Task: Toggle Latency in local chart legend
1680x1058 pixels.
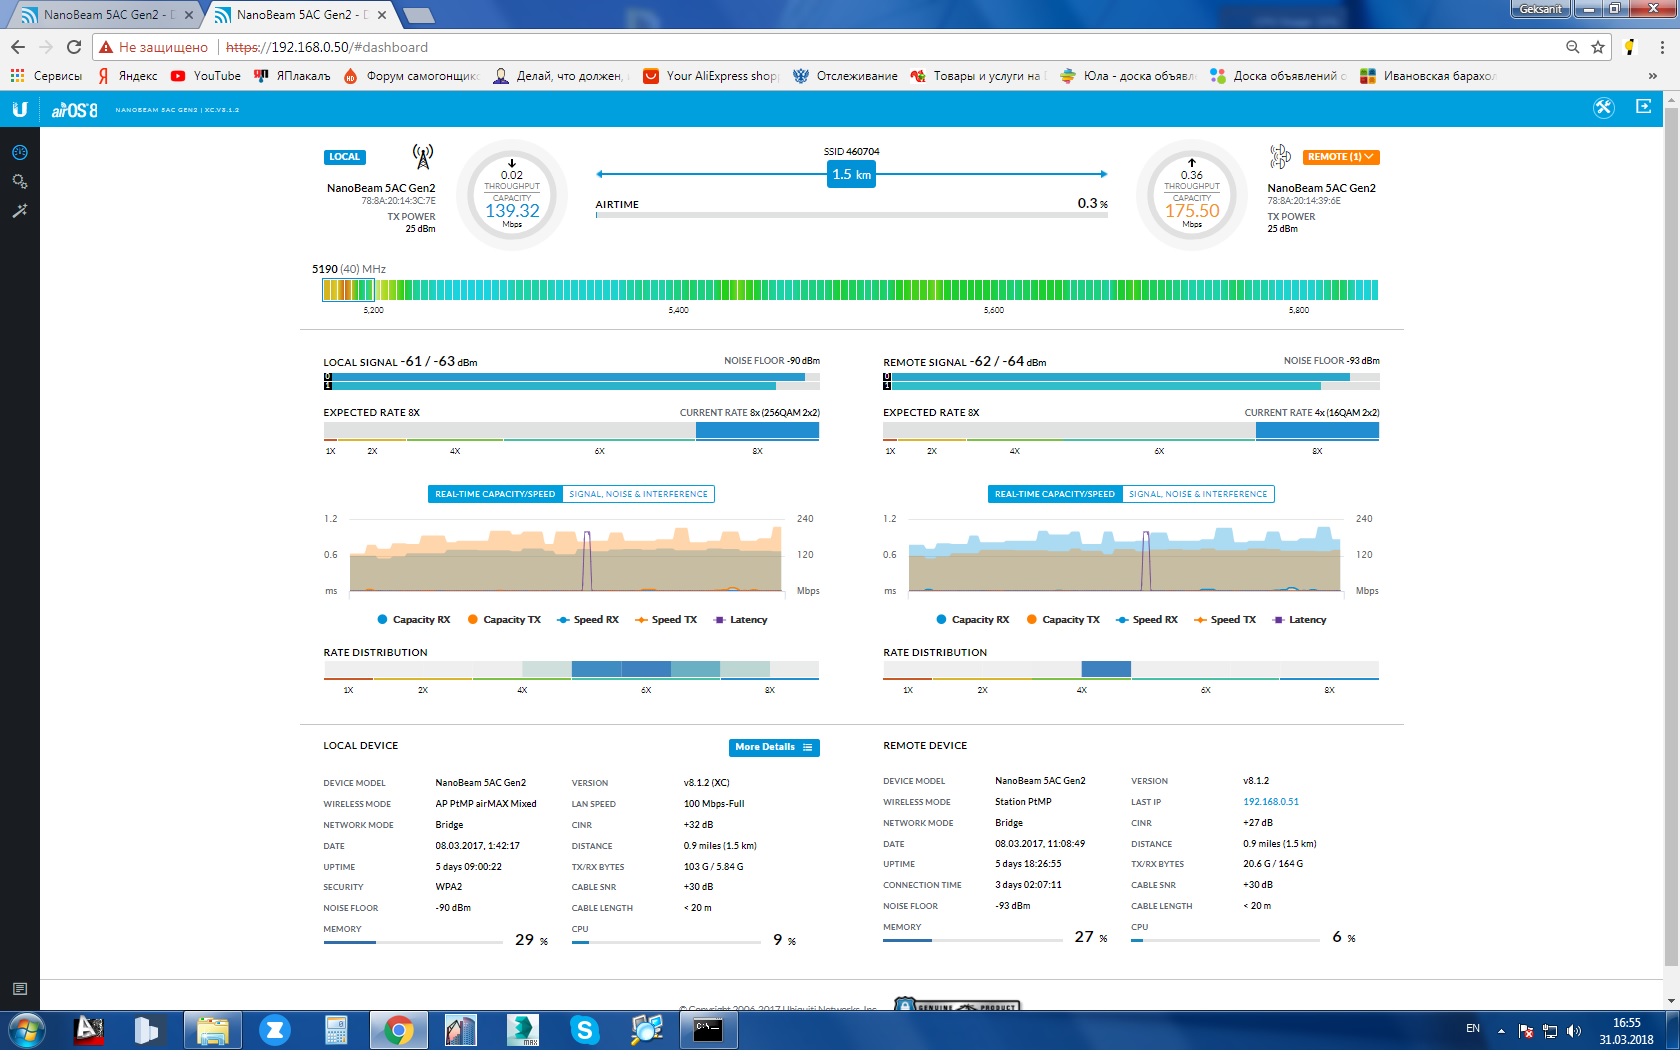Action: coord(741,620)
